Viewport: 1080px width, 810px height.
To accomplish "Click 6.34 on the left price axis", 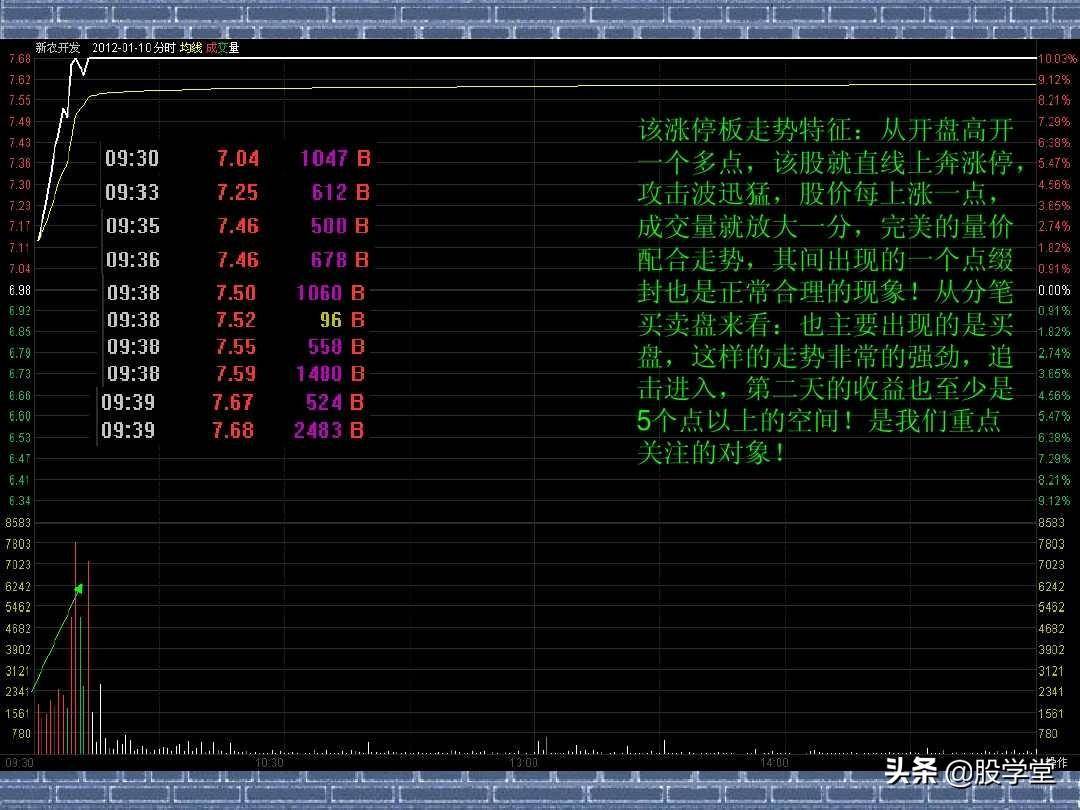I will (19, 501).
